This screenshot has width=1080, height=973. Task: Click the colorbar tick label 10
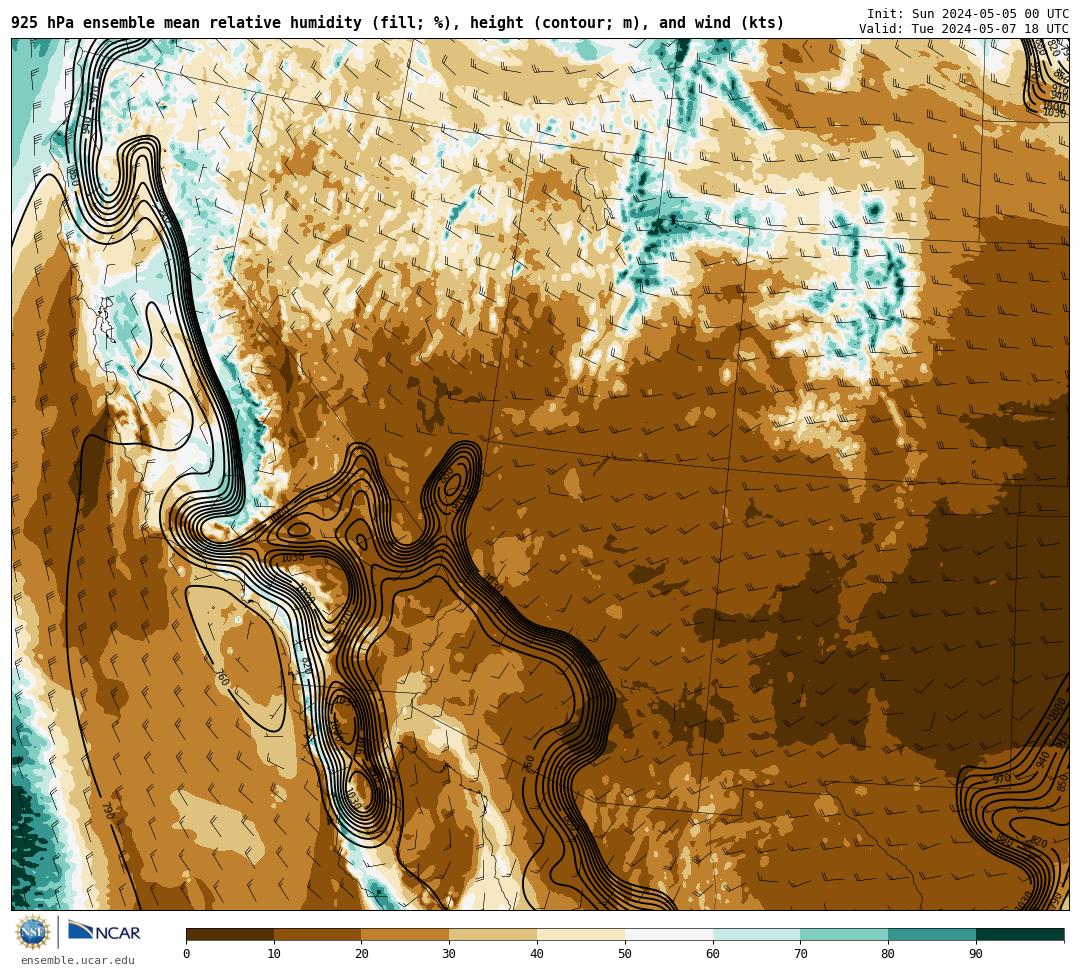[274, 954]
